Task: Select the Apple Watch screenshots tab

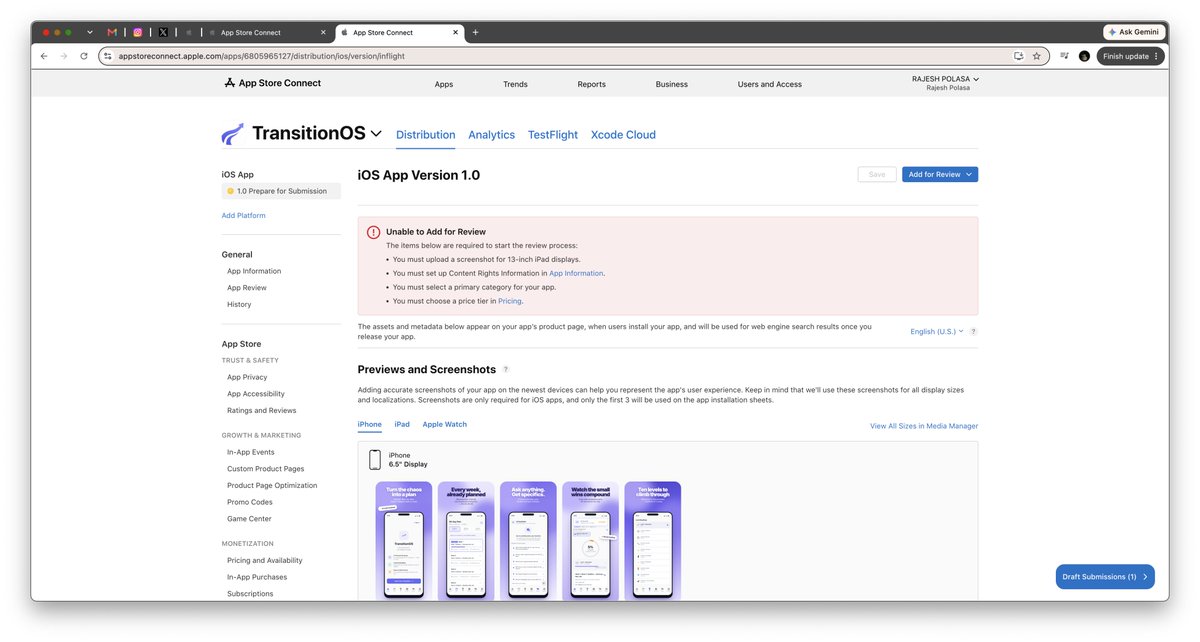Action: (444, 424)
